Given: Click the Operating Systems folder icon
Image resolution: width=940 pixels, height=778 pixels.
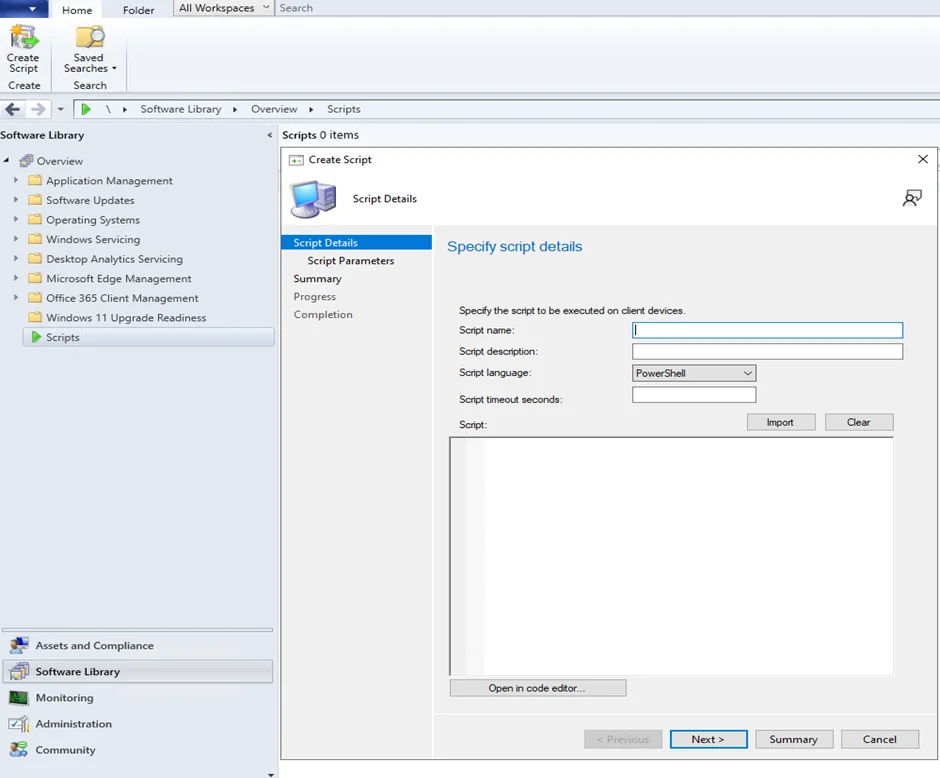Looking at the screenshot, I should pyautogui.click(x=35, y=219).
